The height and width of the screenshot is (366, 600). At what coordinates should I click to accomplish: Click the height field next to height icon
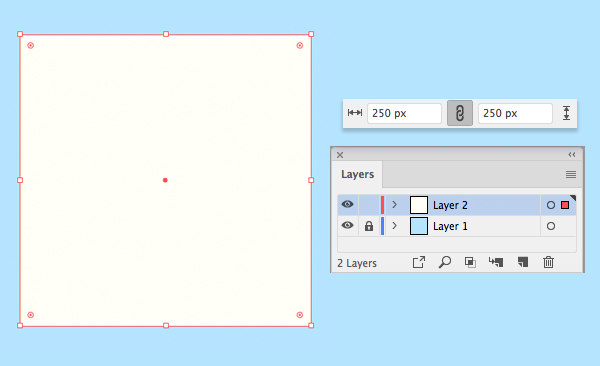[515, 113]
